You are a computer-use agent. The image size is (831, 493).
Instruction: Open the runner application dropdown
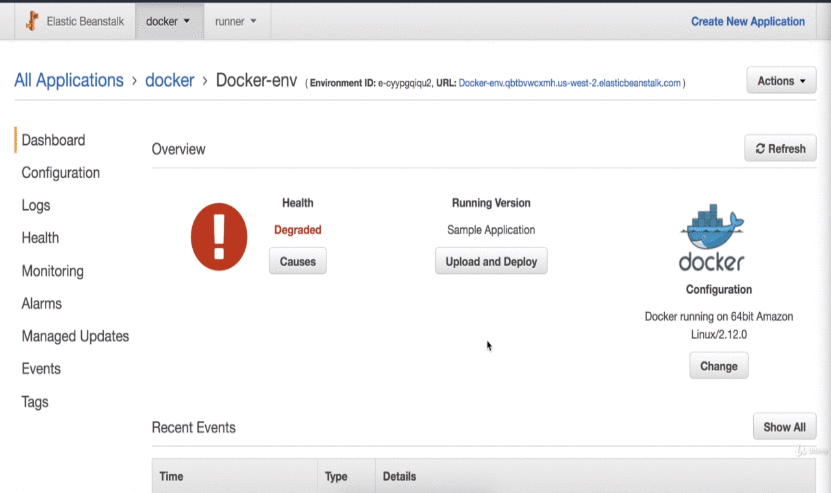click(x=236, y=21)
